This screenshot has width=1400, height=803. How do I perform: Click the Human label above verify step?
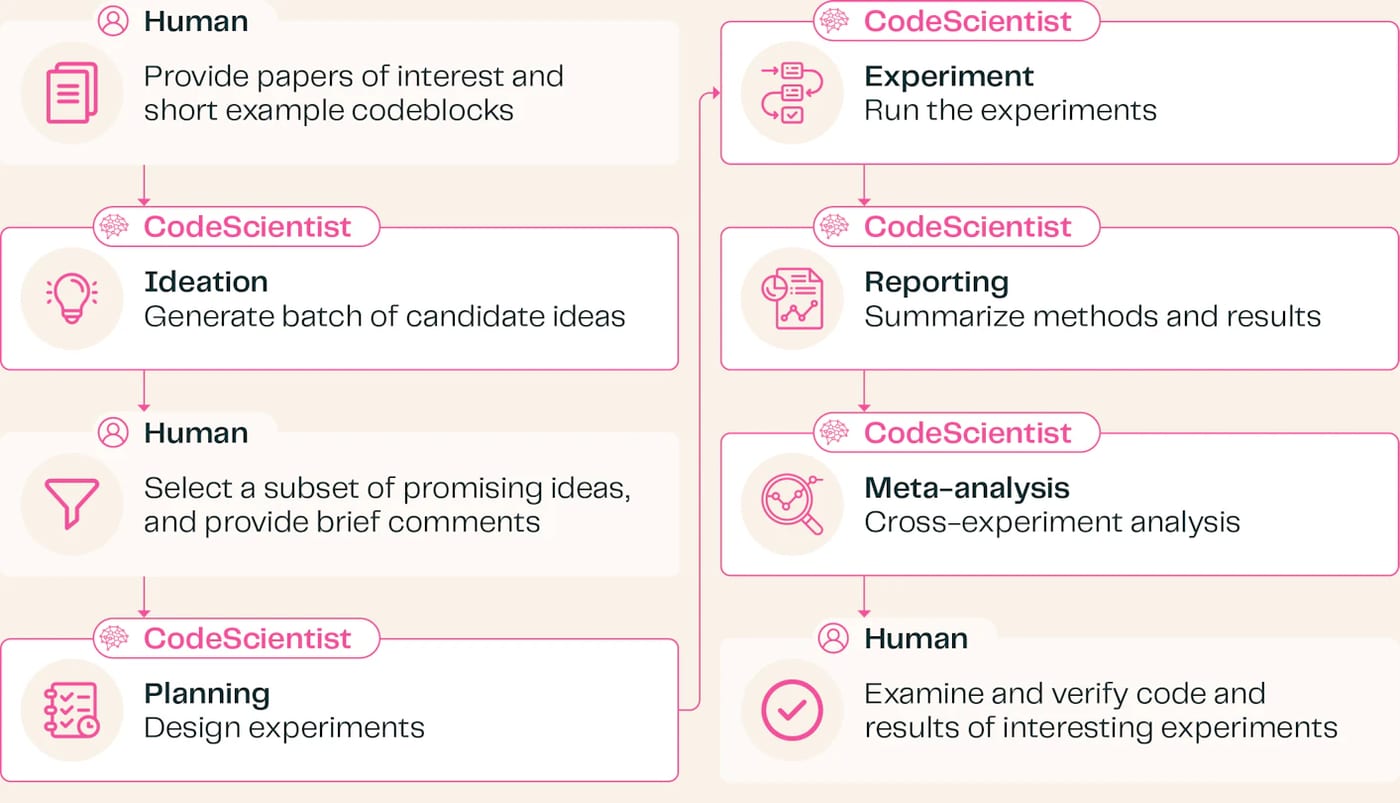(916, 639)
